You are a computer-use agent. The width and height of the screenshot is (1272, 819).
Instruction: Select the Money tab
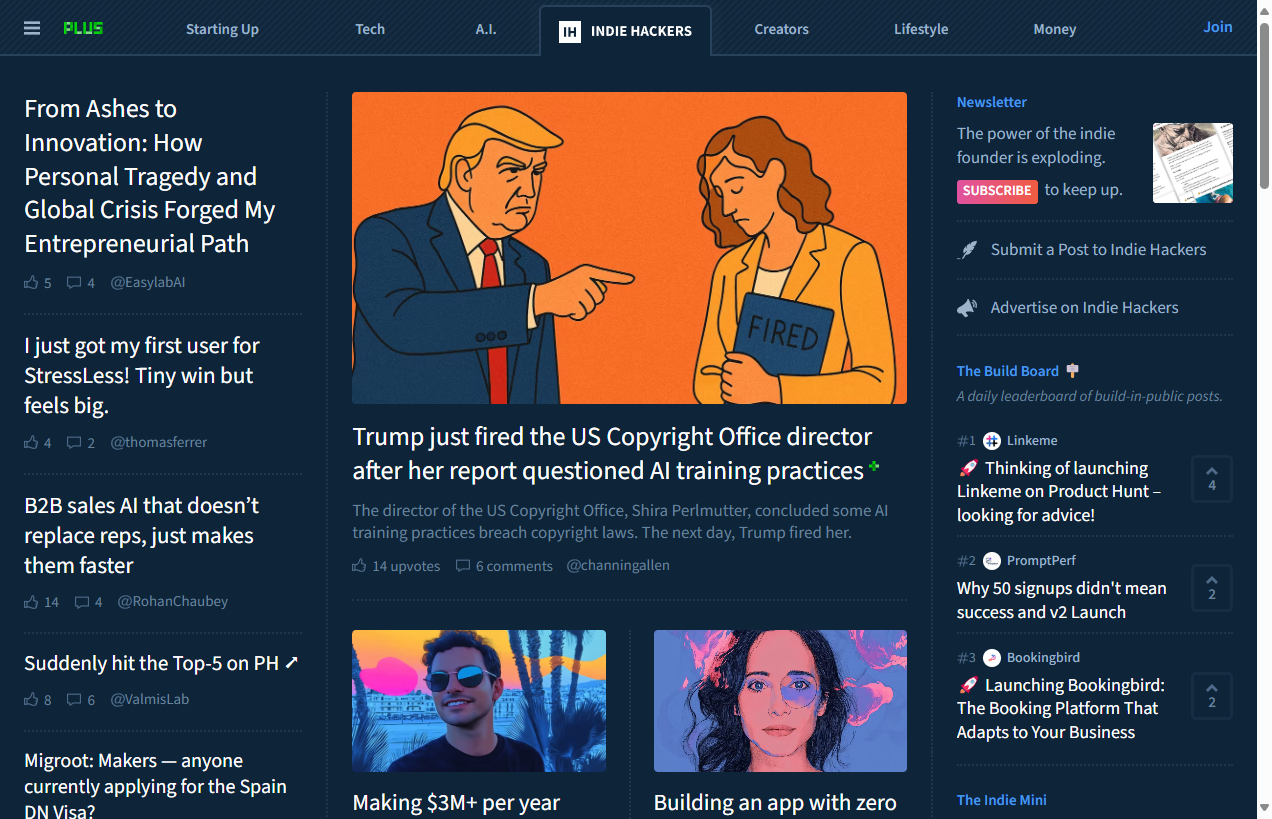[1055, 29]
